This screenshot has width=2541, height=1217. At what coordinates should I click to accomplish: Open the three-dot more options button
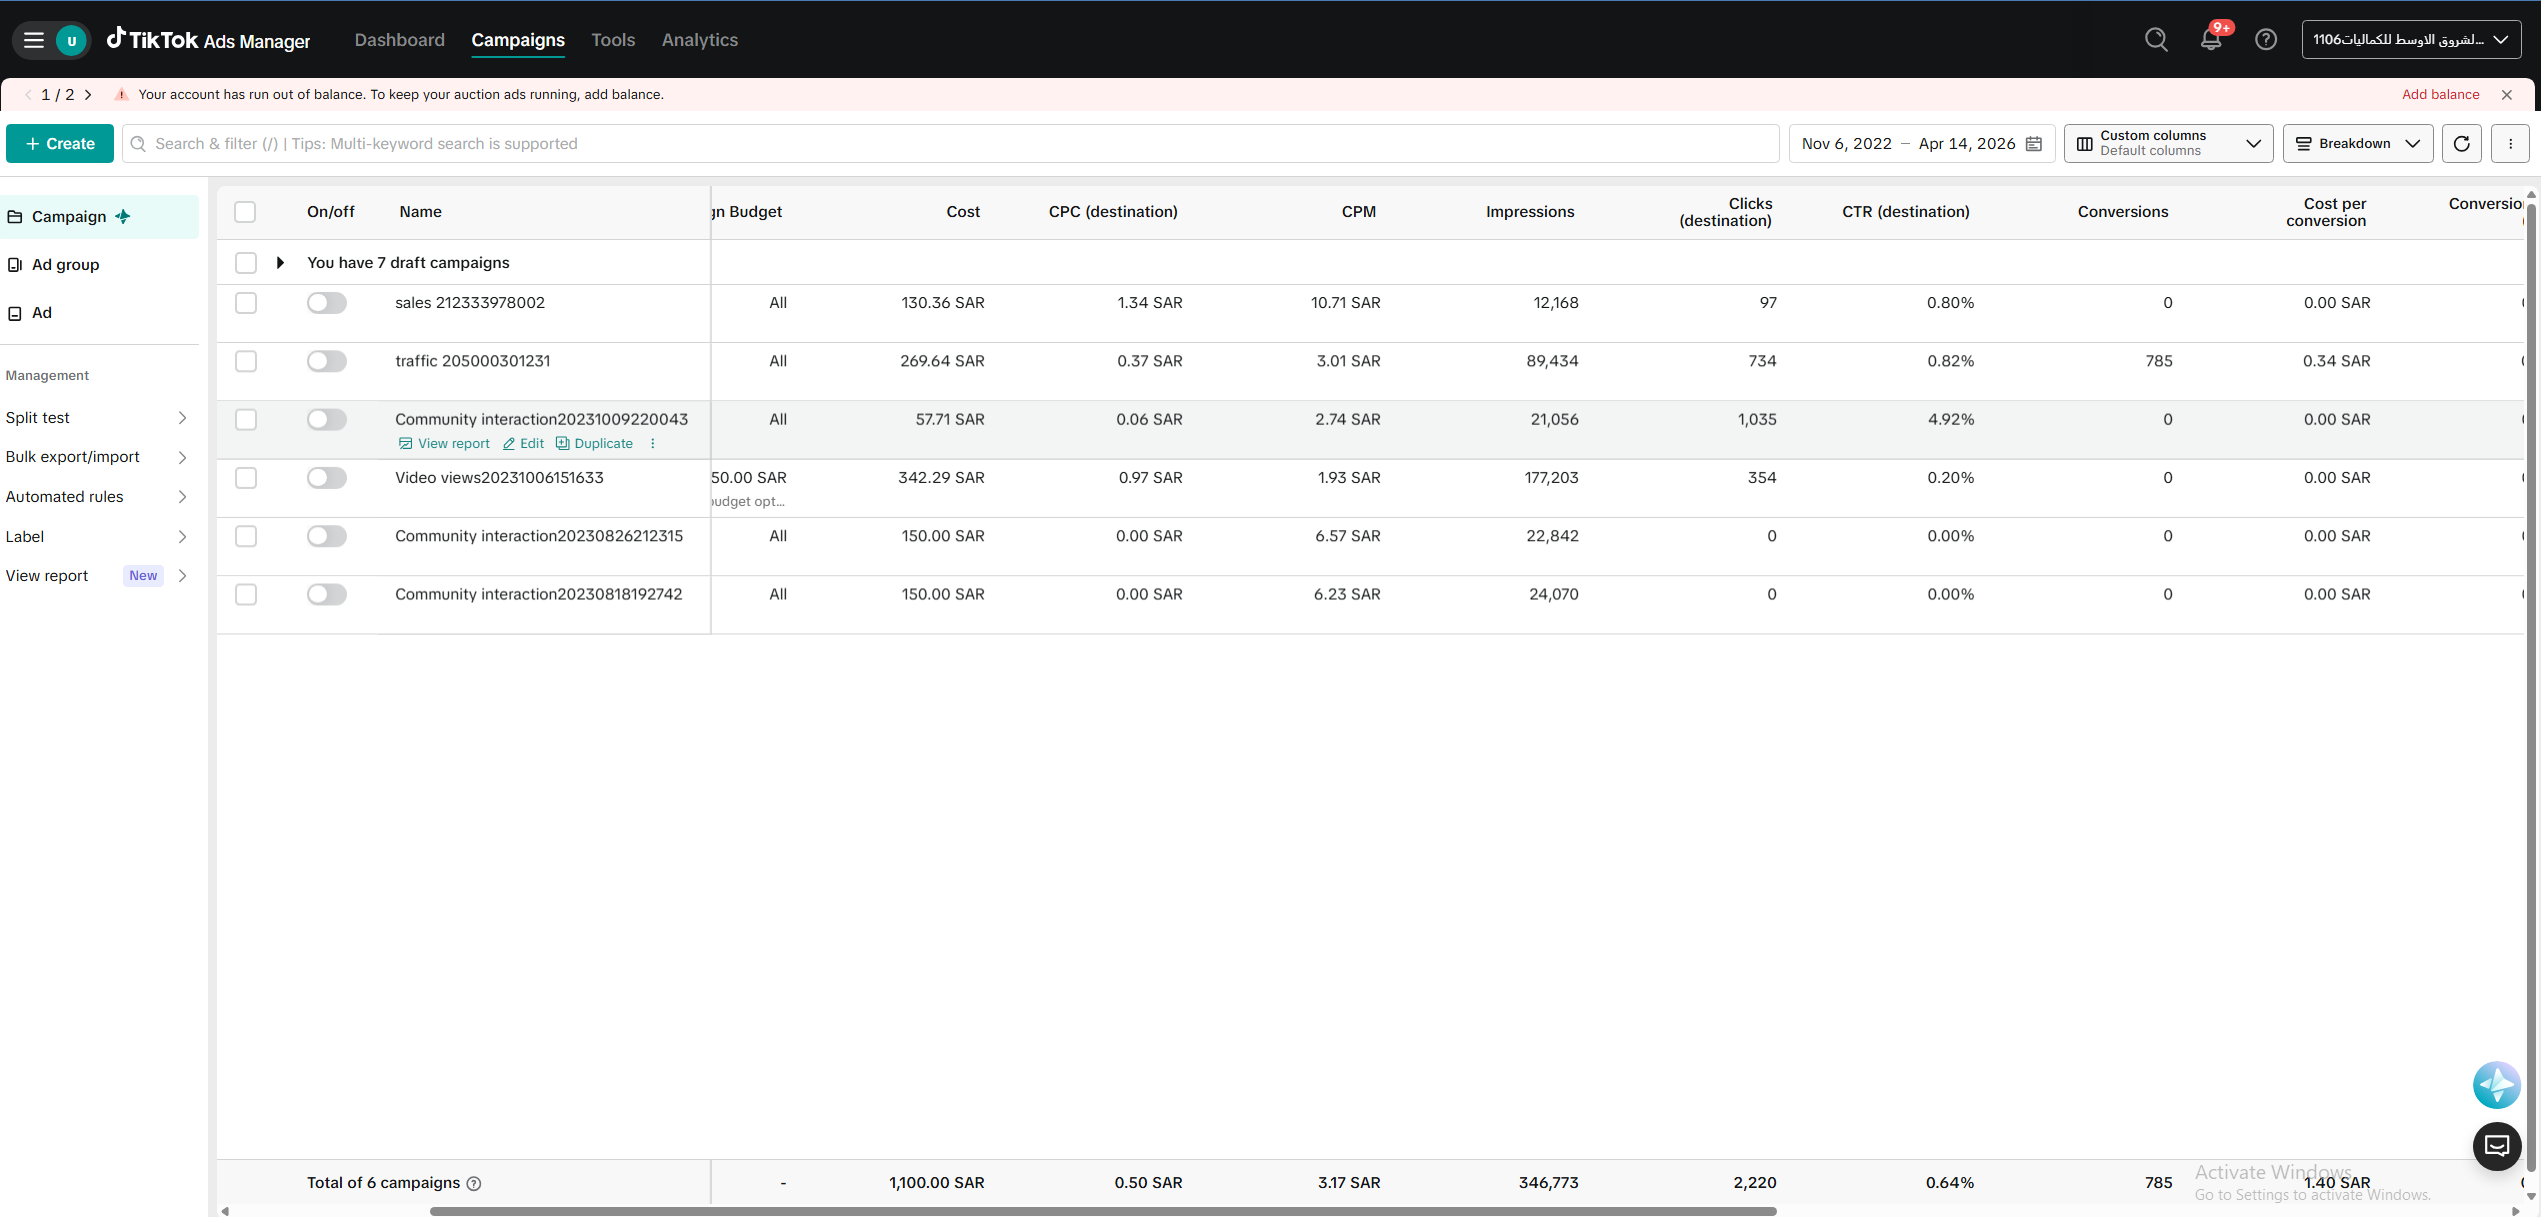coord(2511,144)
